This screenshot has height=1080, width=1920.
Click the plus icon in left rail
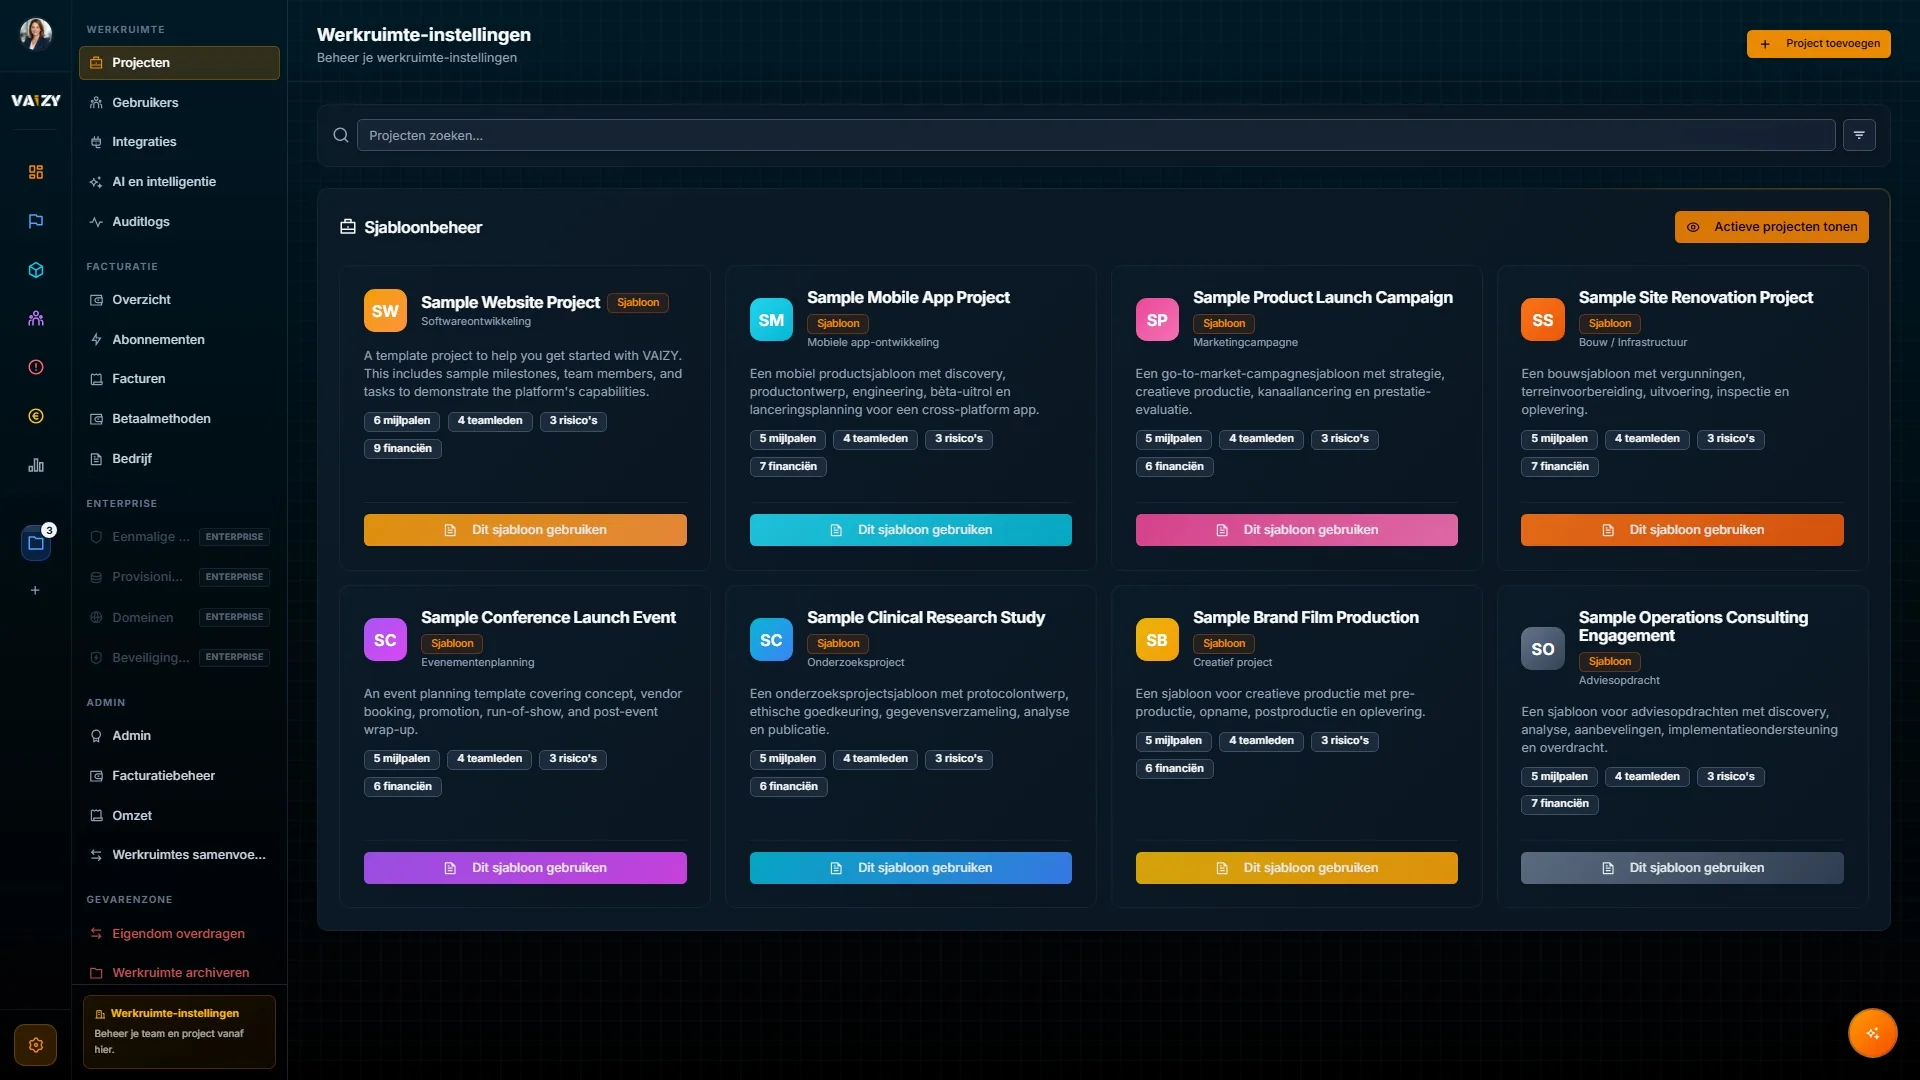(x=35, y=591)
